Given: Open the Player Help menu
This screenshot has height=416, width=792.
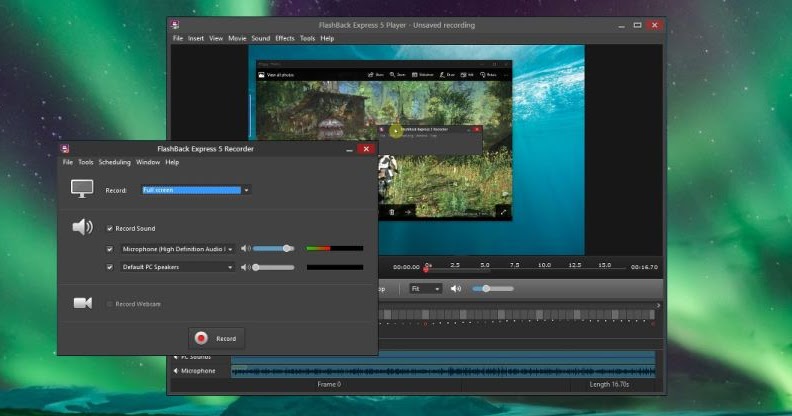Looking at the screenshot, I should pos(327,38).
